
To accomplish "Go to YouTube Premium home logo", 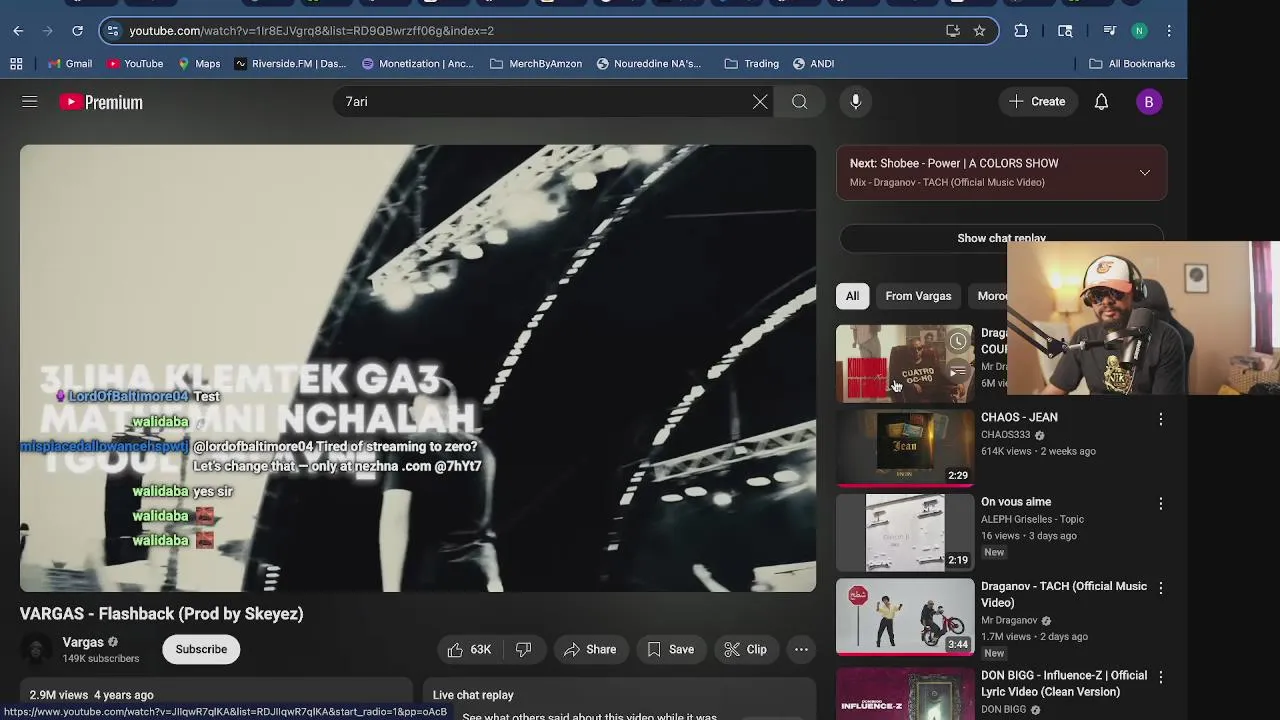I will (x=101, y=102).
